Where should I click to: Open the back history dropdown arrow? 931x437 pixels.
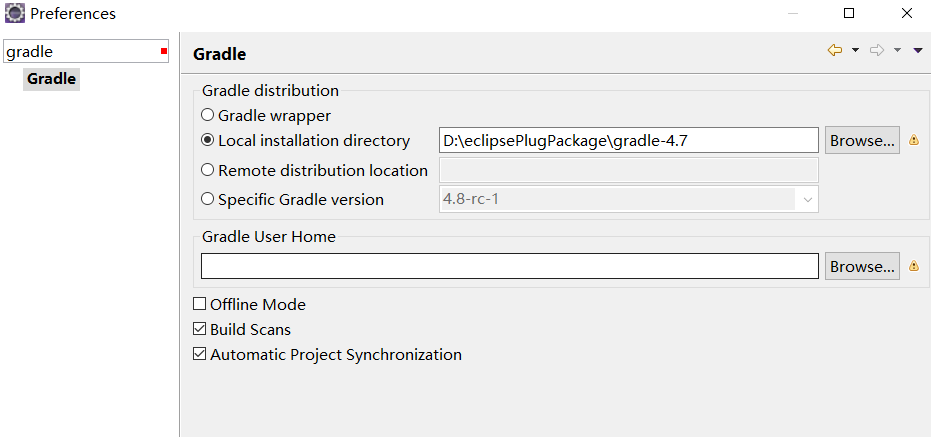click(856, 50)
